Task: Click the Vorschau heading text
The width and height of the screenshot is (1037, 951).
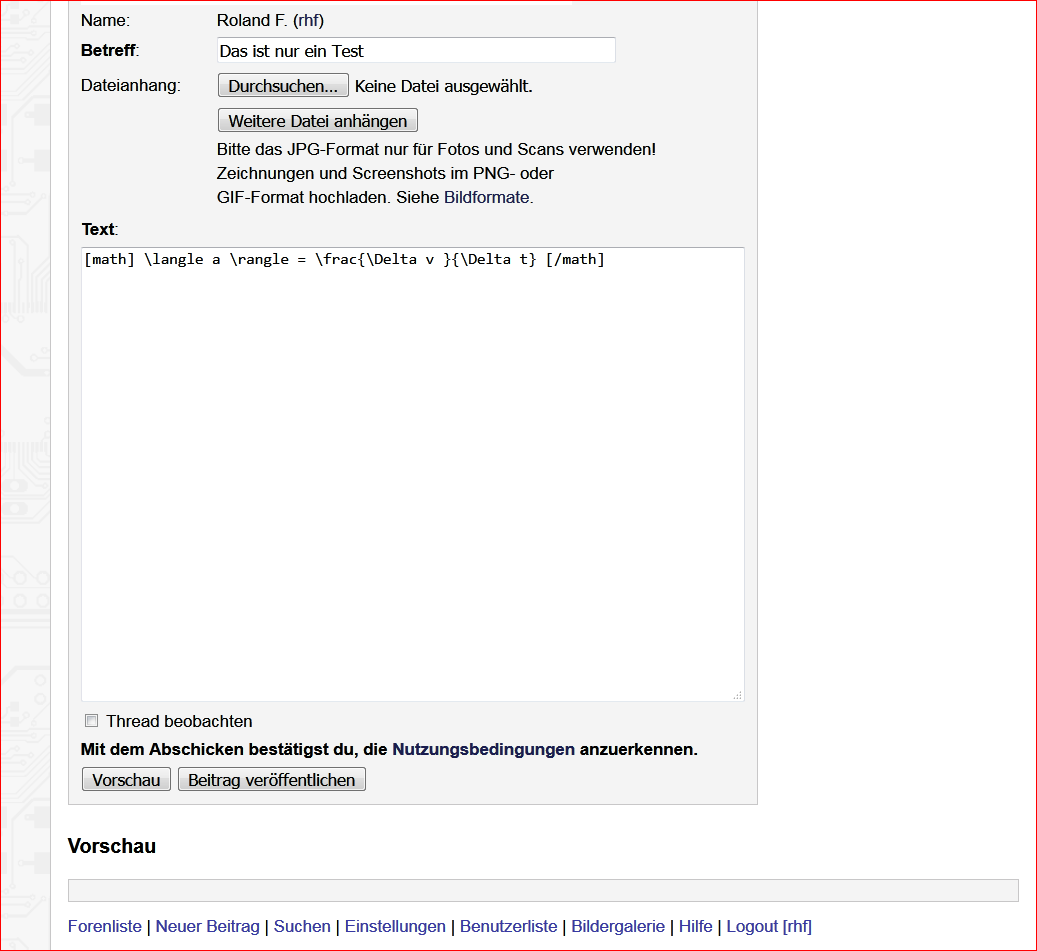Action: click(112, 846)
